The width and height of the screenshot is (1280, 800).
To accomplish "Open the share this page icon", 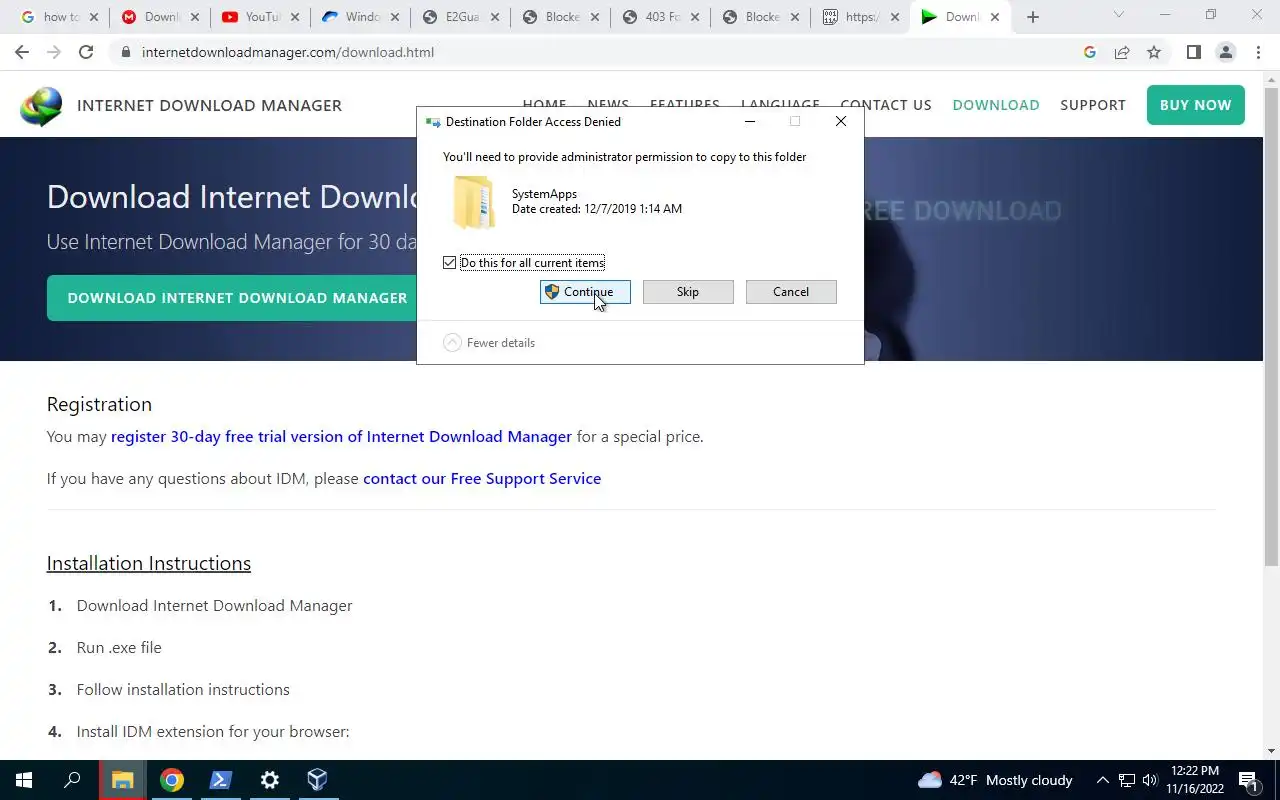I will [1122, 52].
